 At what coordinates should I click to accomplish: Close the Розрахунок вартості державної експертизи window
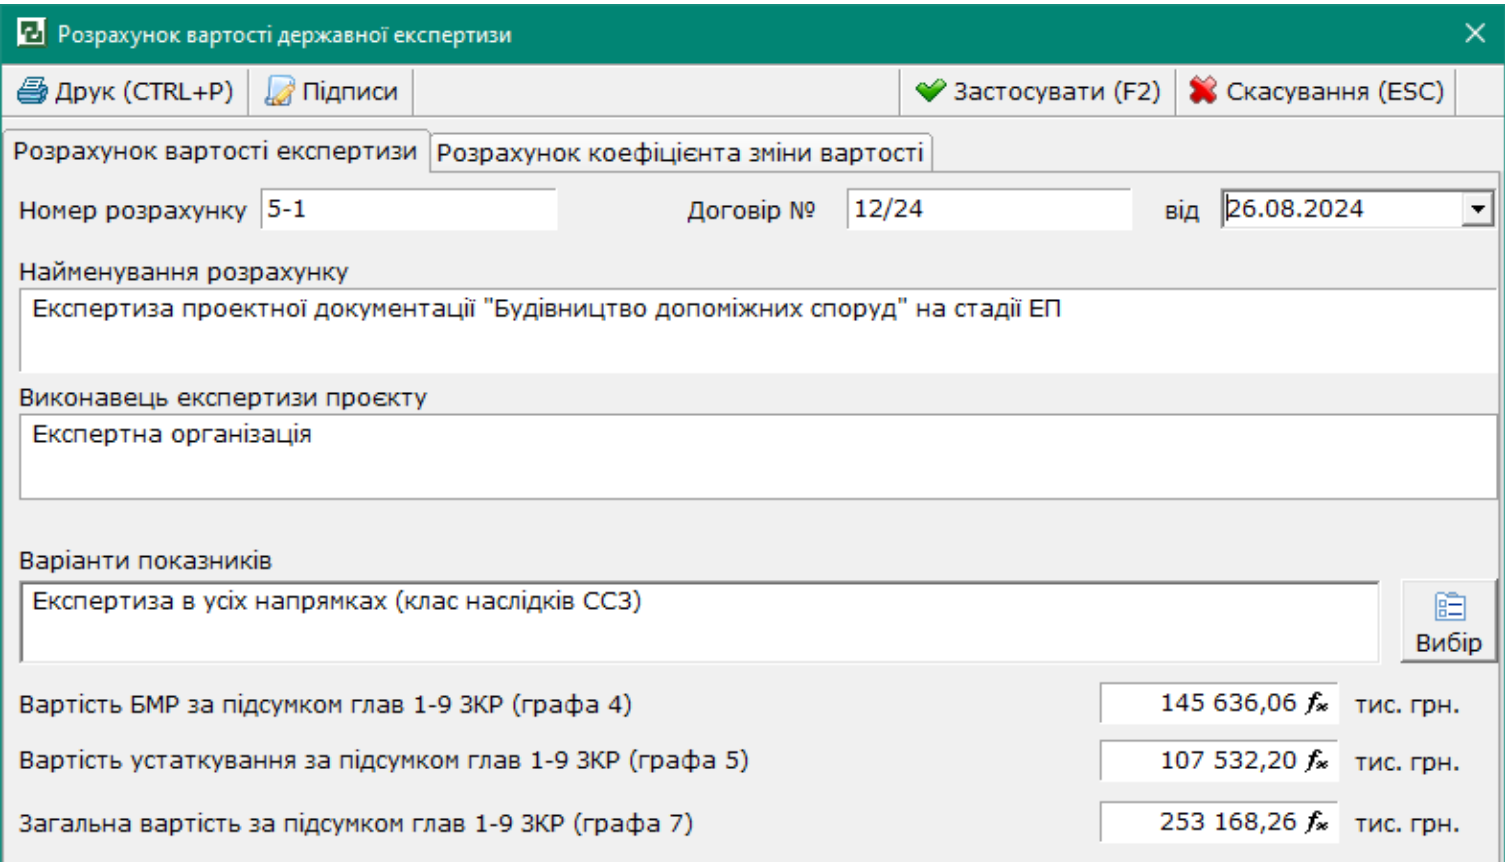coord(1475,33)
